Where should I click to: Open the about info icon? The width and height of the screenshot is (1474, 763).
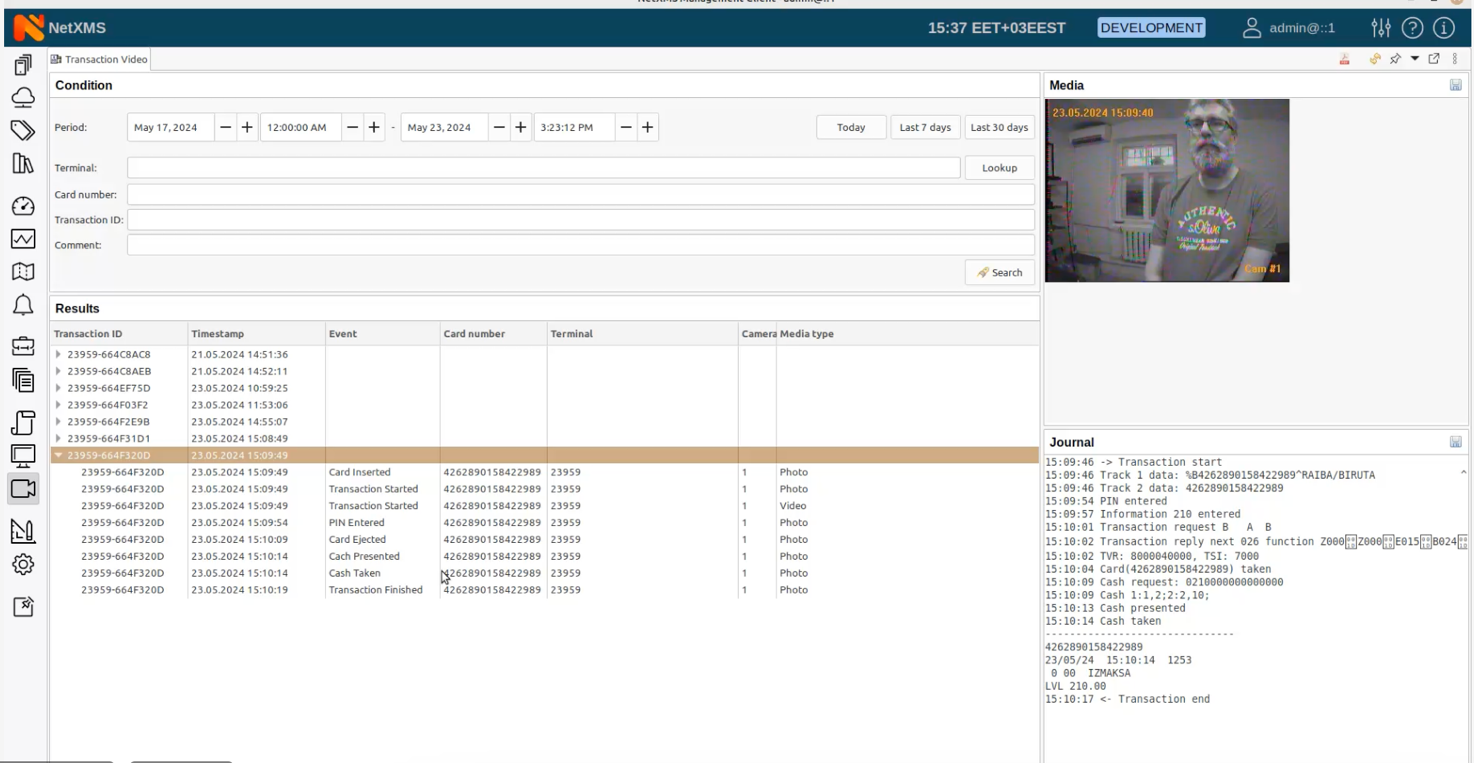click(1443, 28)
